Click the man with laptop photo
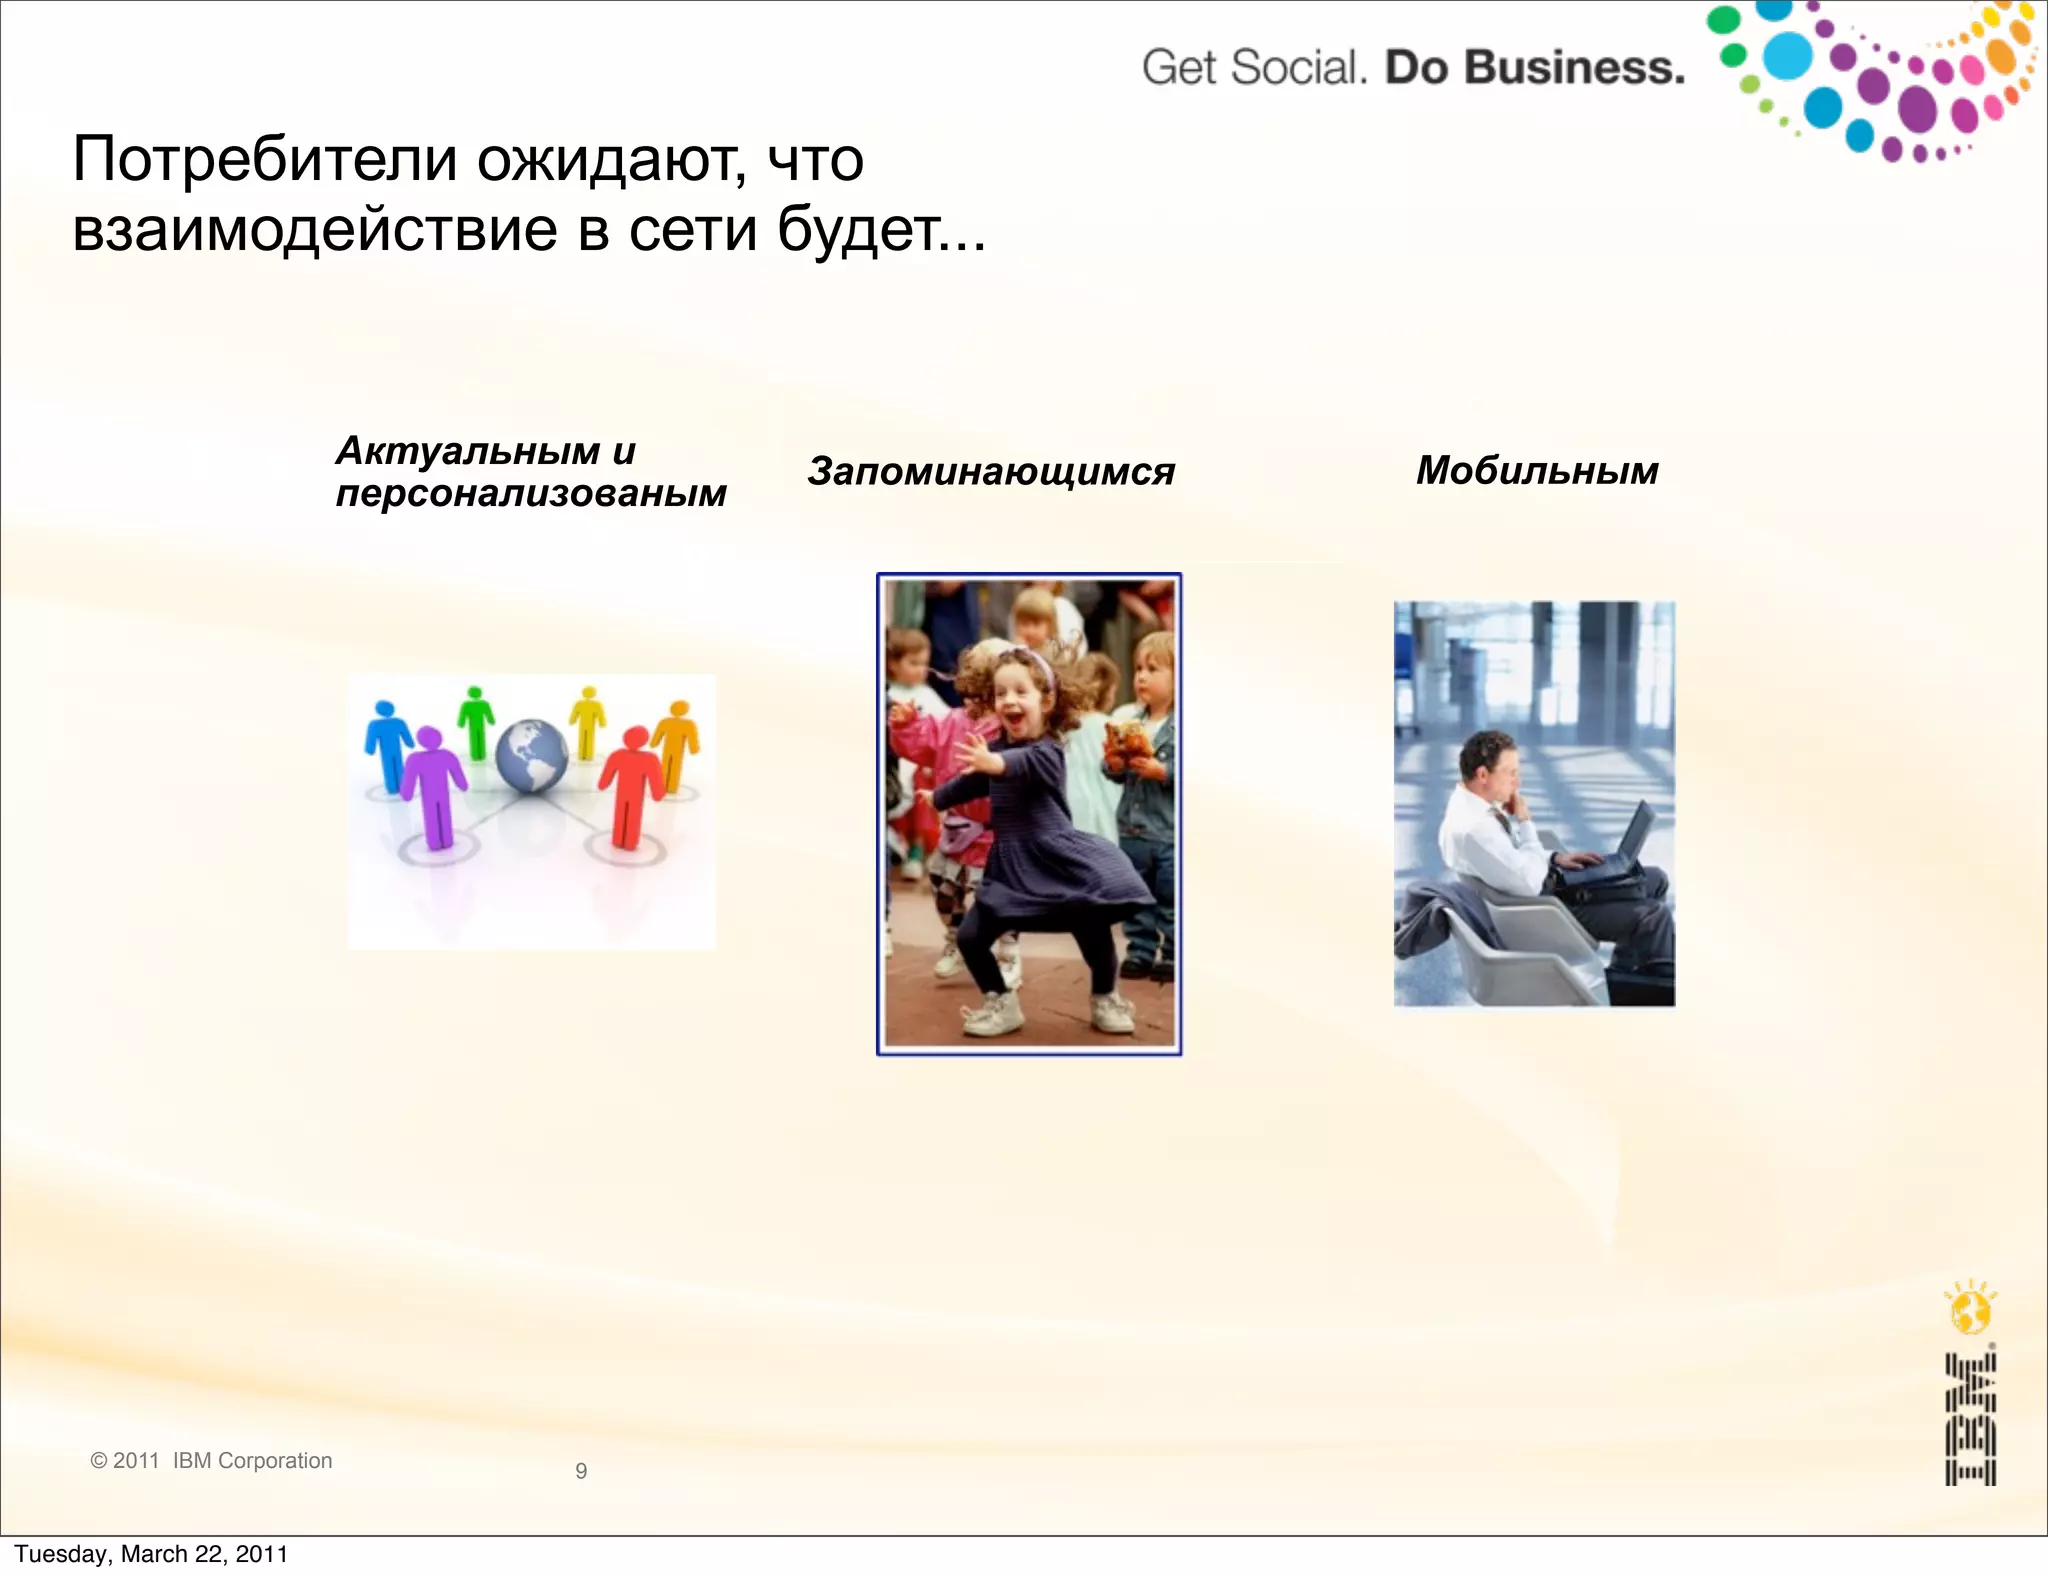 point(1534,804)
